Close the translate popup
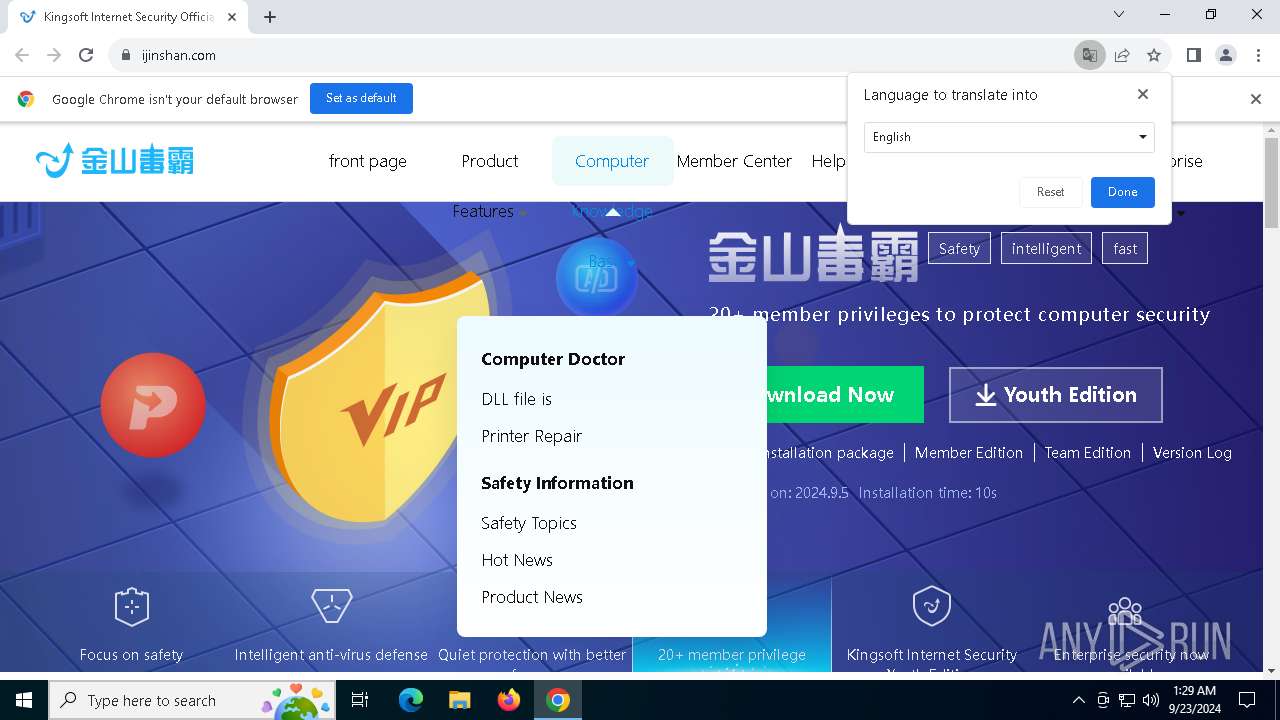Image resolution: width=1280 pixels, height=720 pixels. coord(1143,94)
